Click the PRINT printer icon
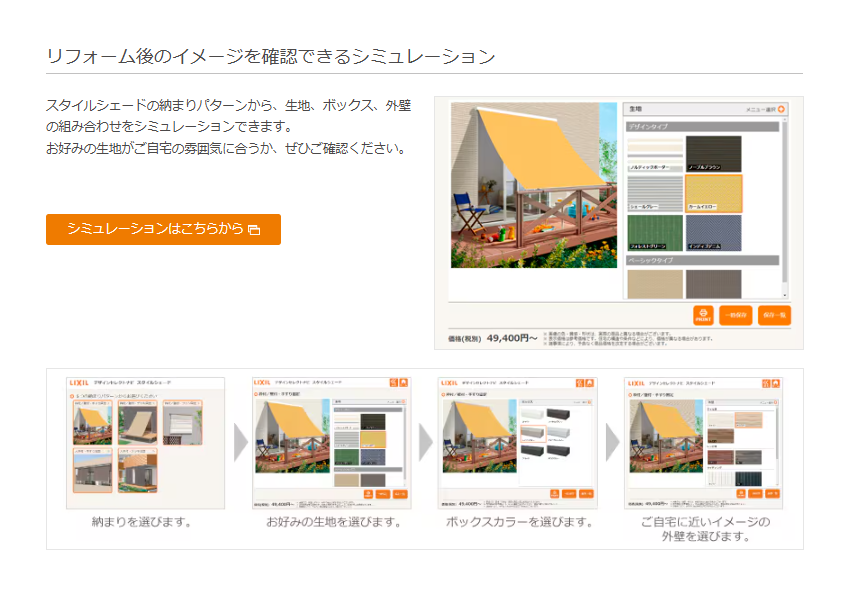The height and width of the screenshot is (596, 846). 703,313
